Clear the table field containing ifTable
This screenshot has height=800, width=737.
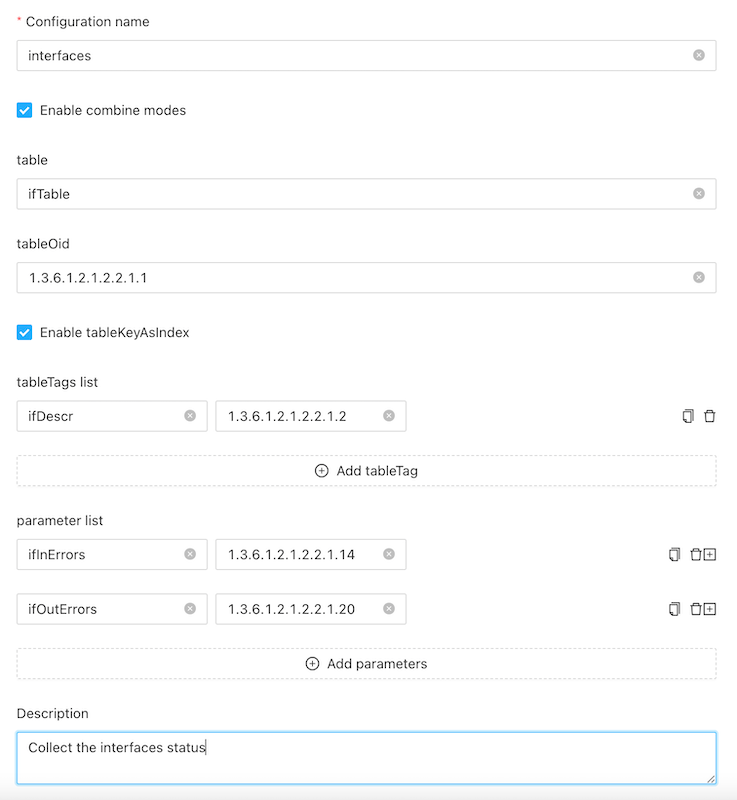point(699,194)
